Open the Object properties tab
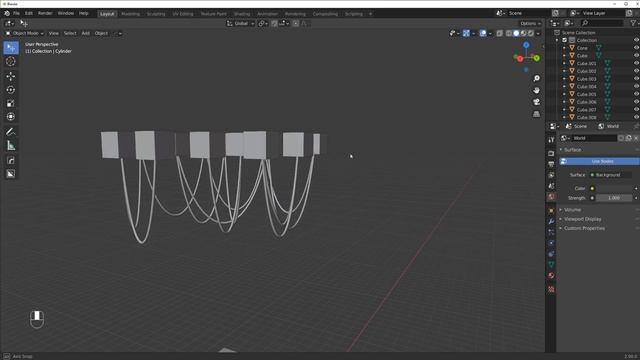The height and width of the screenshot is (360, 640). [x=551, y=211]
